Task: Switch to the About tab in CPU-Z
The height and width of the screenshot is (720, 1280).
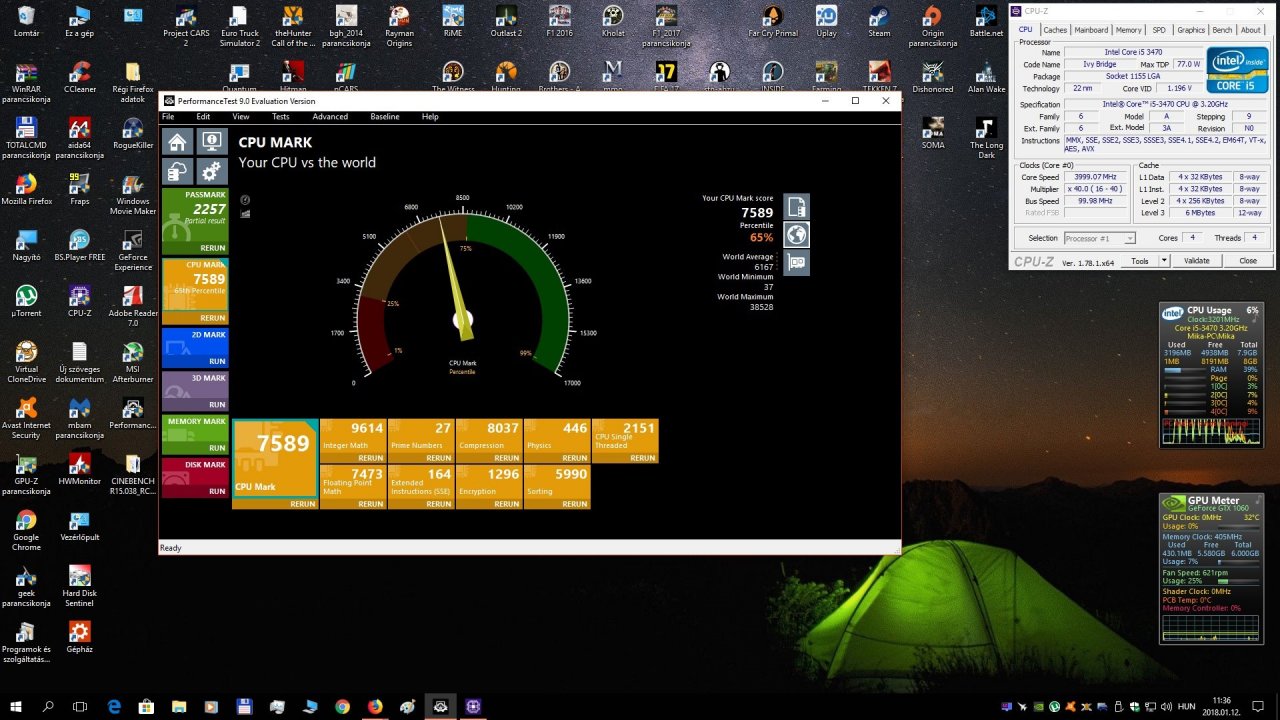Action: pyautogui.click(x=1251, y=30)
